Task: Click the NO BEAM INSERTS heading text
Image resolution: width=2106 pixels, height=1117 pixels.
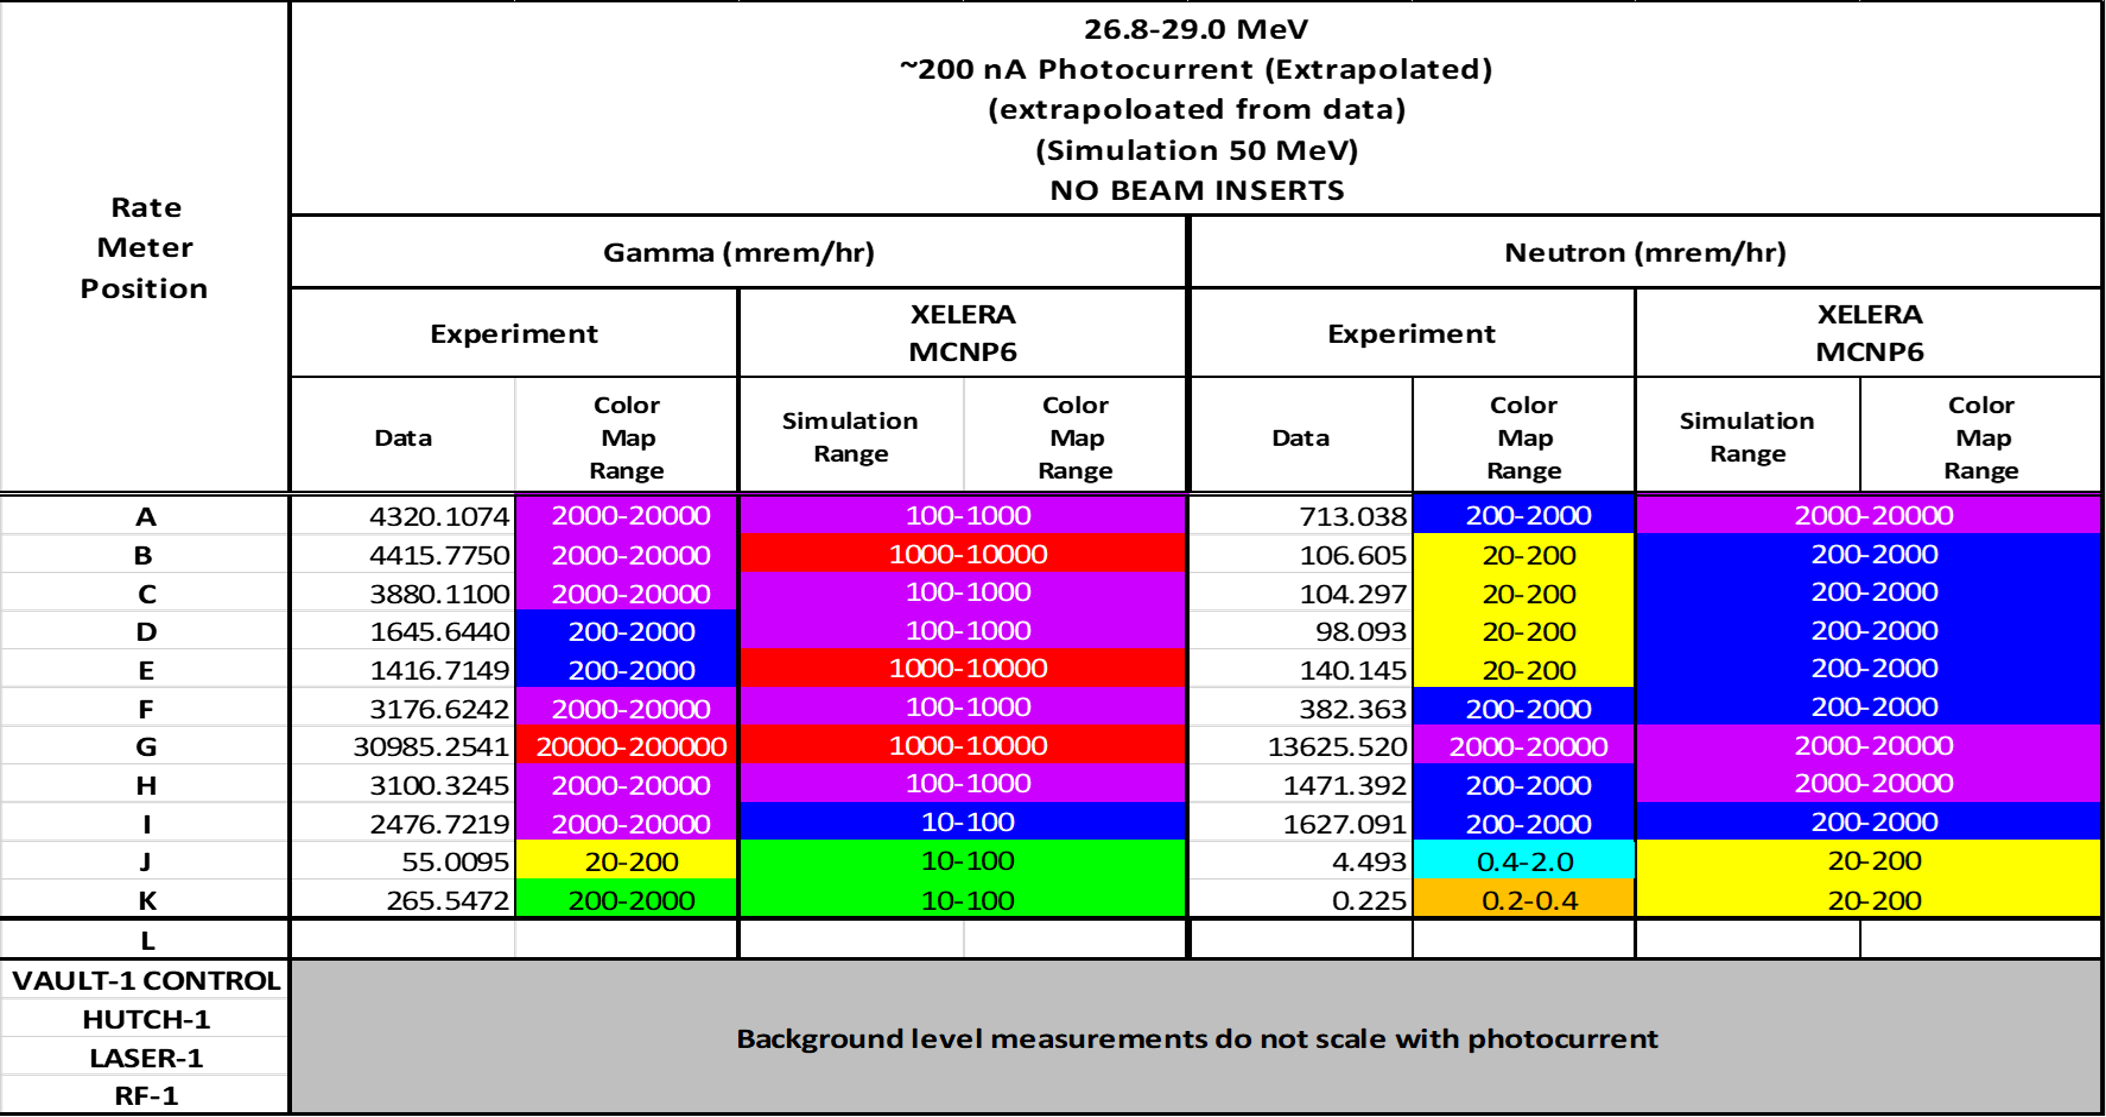Action: pyautogui.click(x=1196, y=190)
